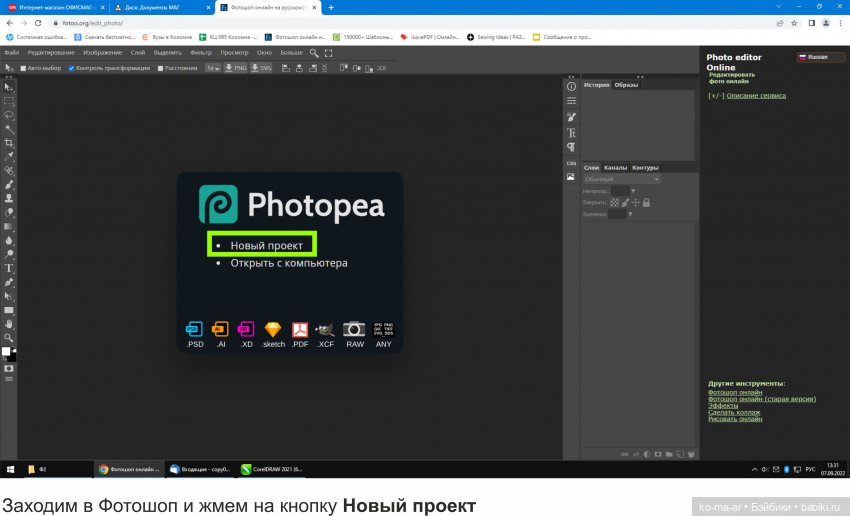Select the Path Selection tool
Screen dimensions: 850x516
(x=9, y=296)
